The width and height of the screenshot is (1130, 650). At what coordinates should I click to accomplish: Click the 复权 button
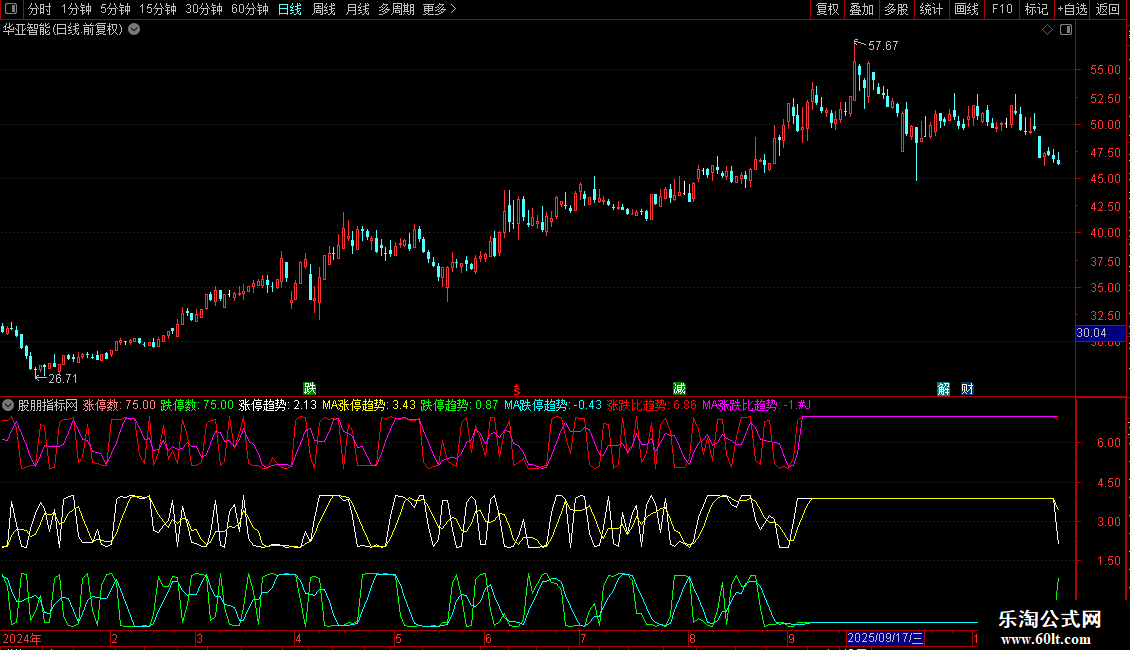point(827,9)
